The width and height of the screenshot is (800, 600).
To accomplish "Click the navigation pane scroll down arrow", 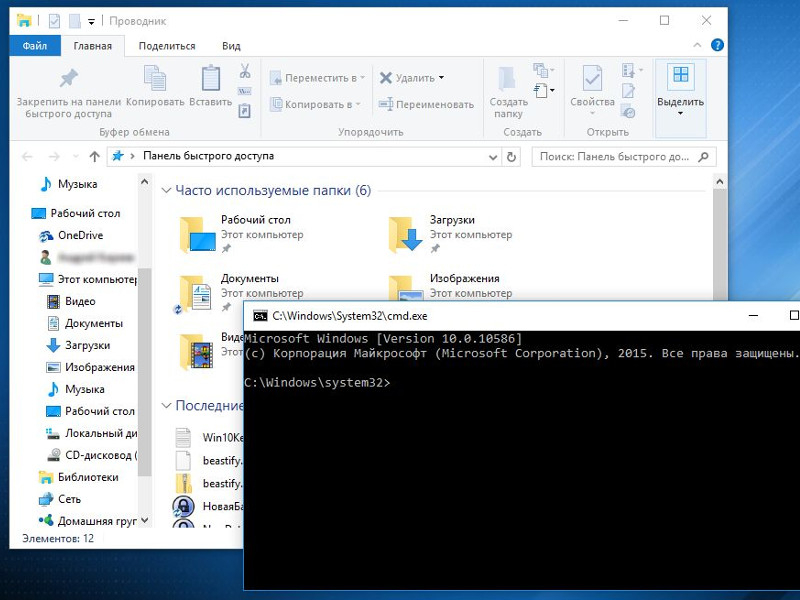I will pos(144,520).
